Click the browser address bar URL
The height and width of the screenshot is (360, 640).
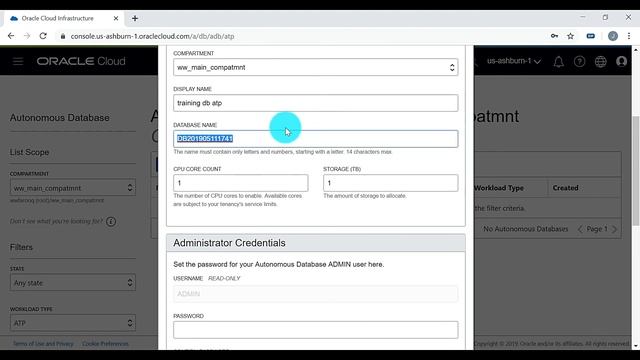152,36
